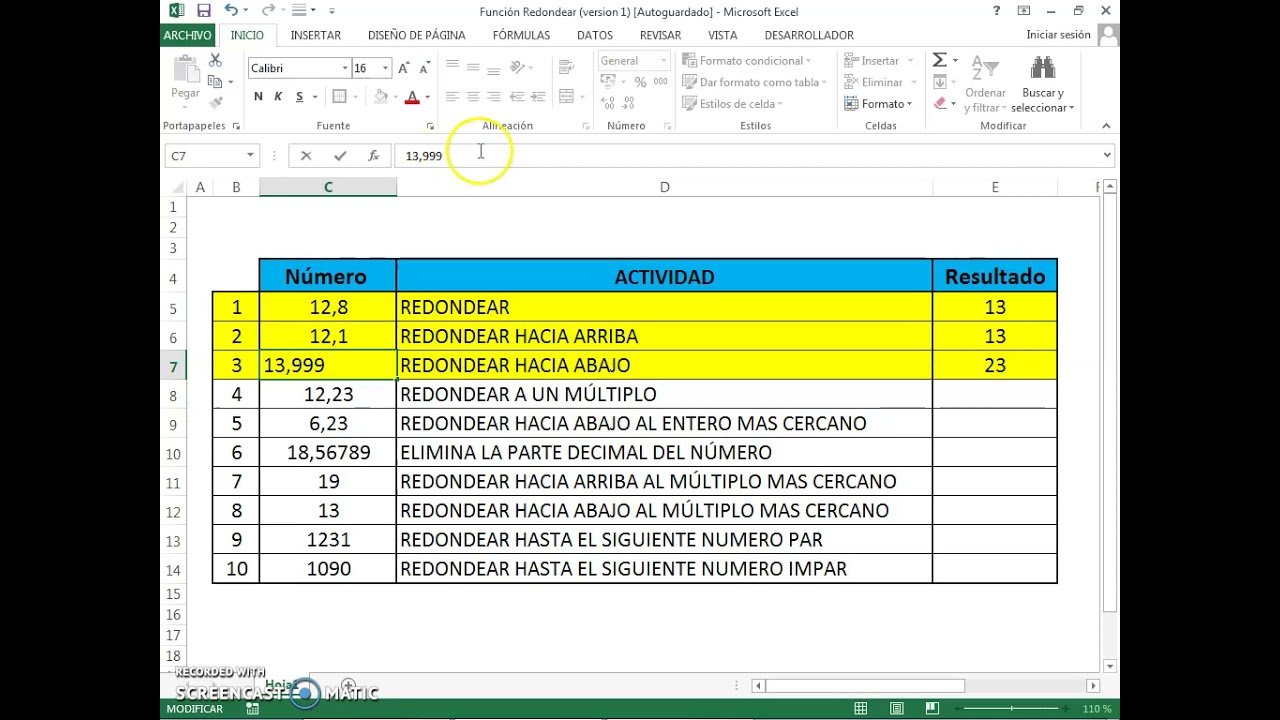Center cell text horizontally

pos(473,97)
